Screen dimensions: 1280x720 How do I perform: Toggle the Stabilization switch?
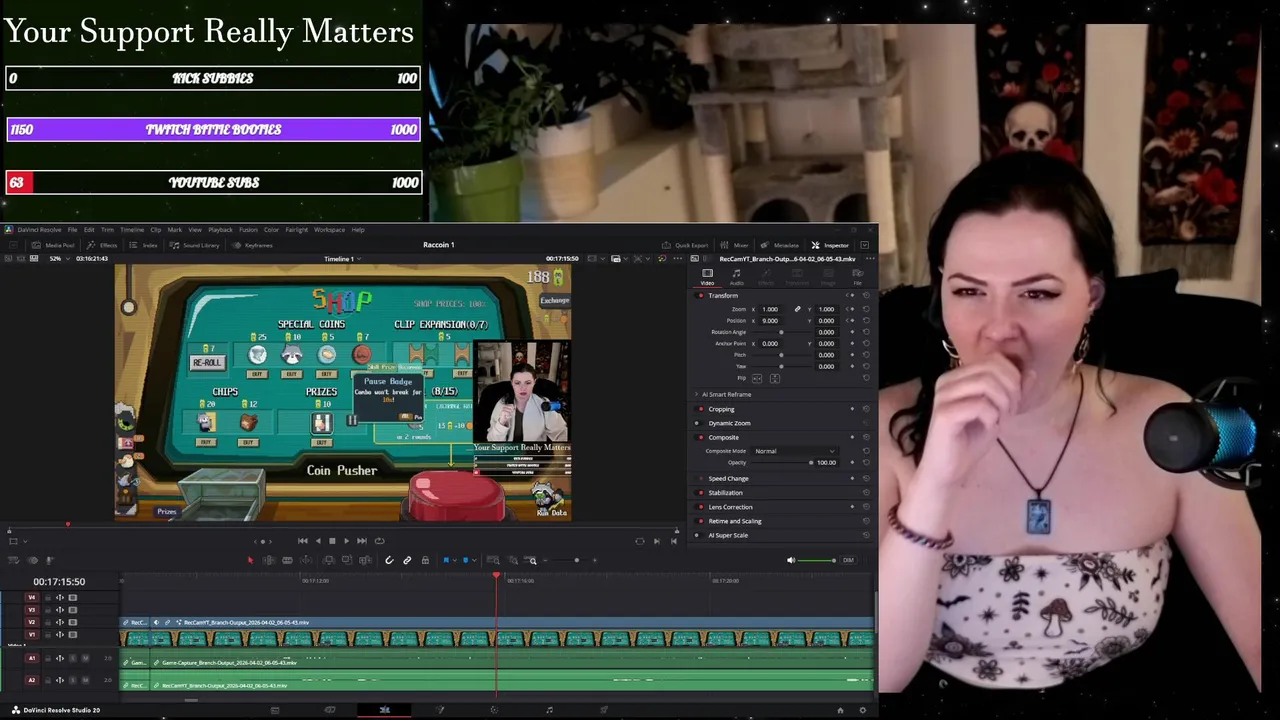[699, 493]
